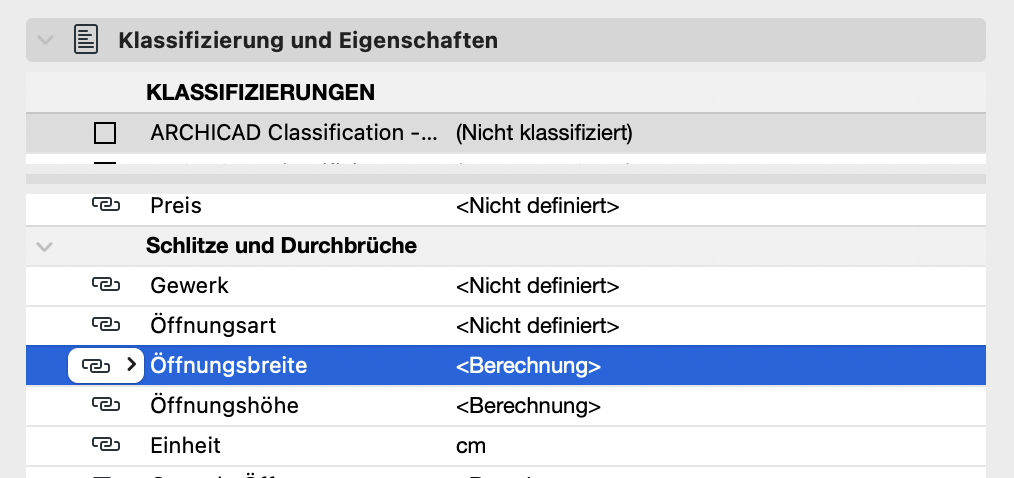Open the chevron next to Öffnungsbreite
This screenshot has width=1014, height=478.
(131, 365)
